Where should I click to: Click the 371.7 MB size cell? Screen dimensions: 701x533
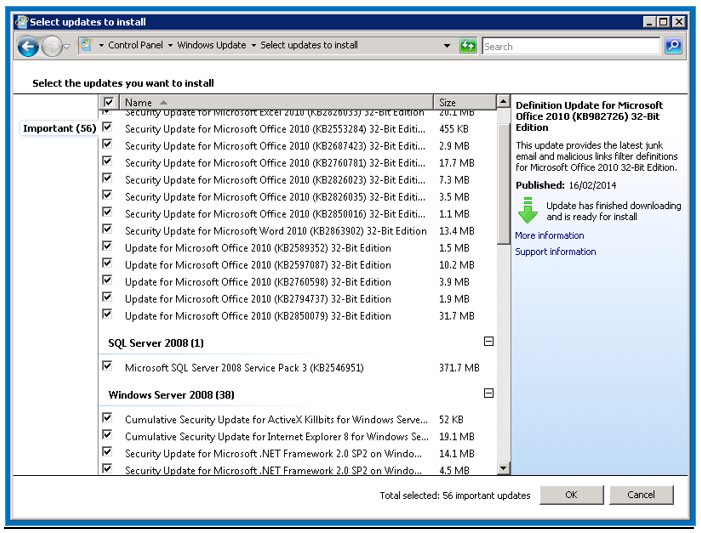coord(459,368)
